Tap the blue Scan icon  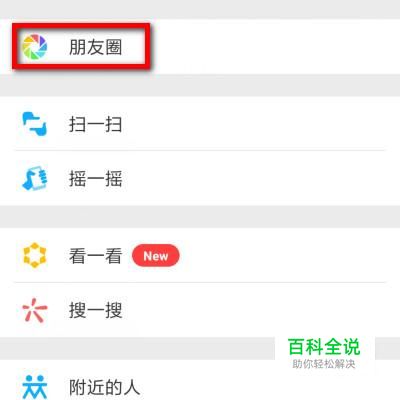[35, 124]
